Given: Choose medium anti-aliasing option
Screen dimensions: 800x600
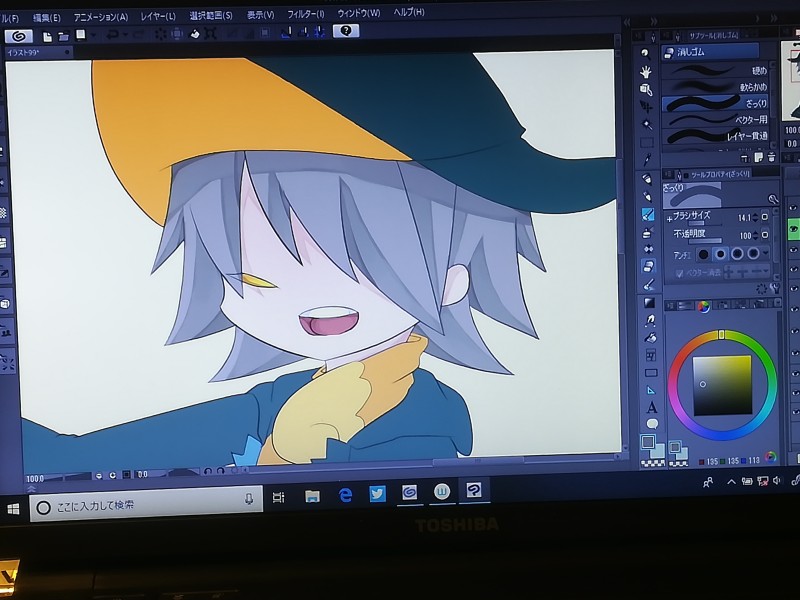Looking at the screenshot, I should (737, 253).
